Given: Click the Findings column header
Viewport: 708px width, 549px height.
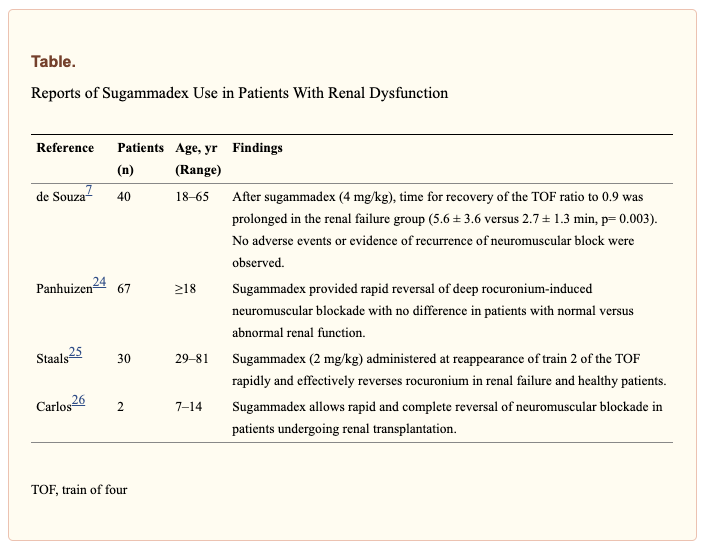Looking at the screenshot, I should pyautogui.click(x=257, y=148).
